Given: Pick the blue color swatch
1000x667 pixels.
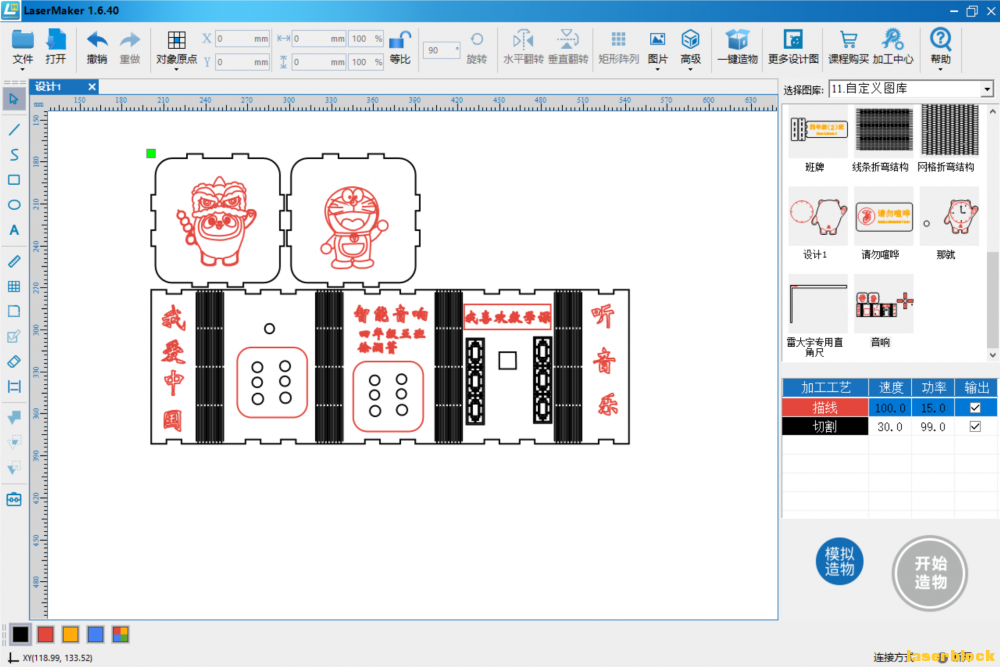Looking at the screenshot, I should (x=95, y=634).
